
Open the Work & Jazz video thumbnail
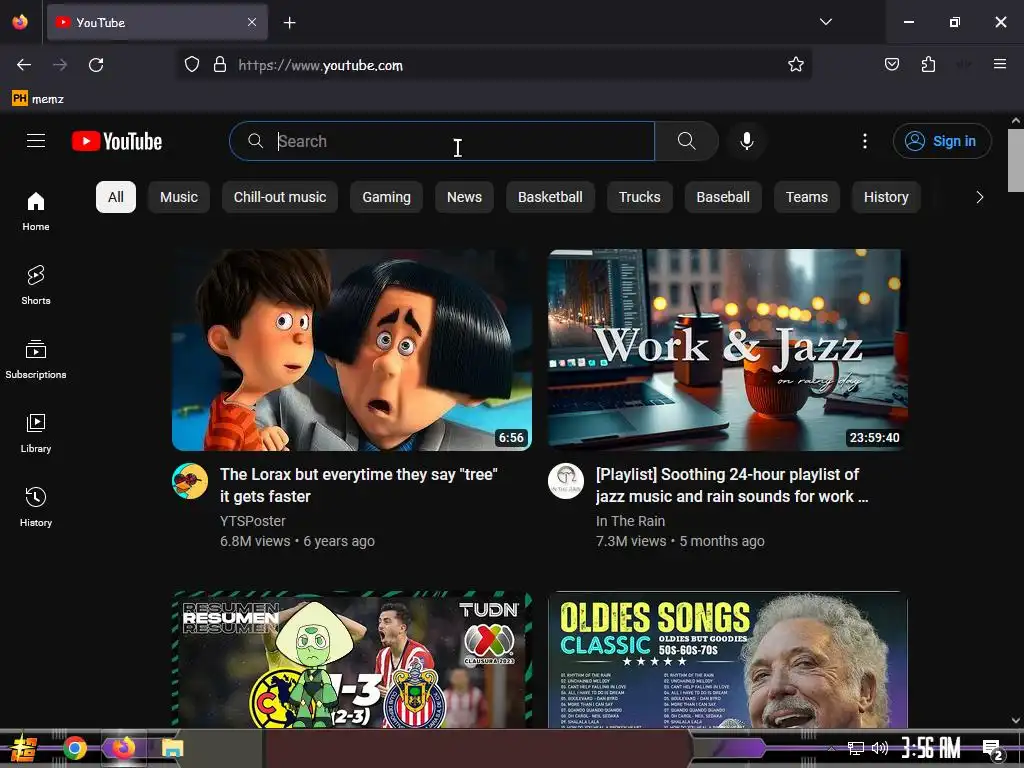pyautogui.click(x=728, y=350)
